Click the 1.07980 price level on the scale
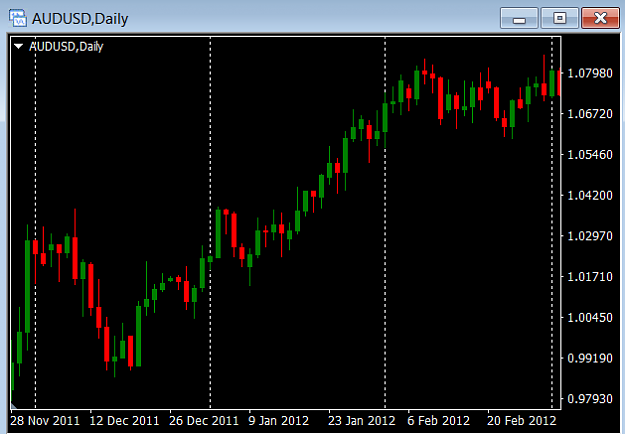This screenshot has width=625, height=434. tap(590, 73)
